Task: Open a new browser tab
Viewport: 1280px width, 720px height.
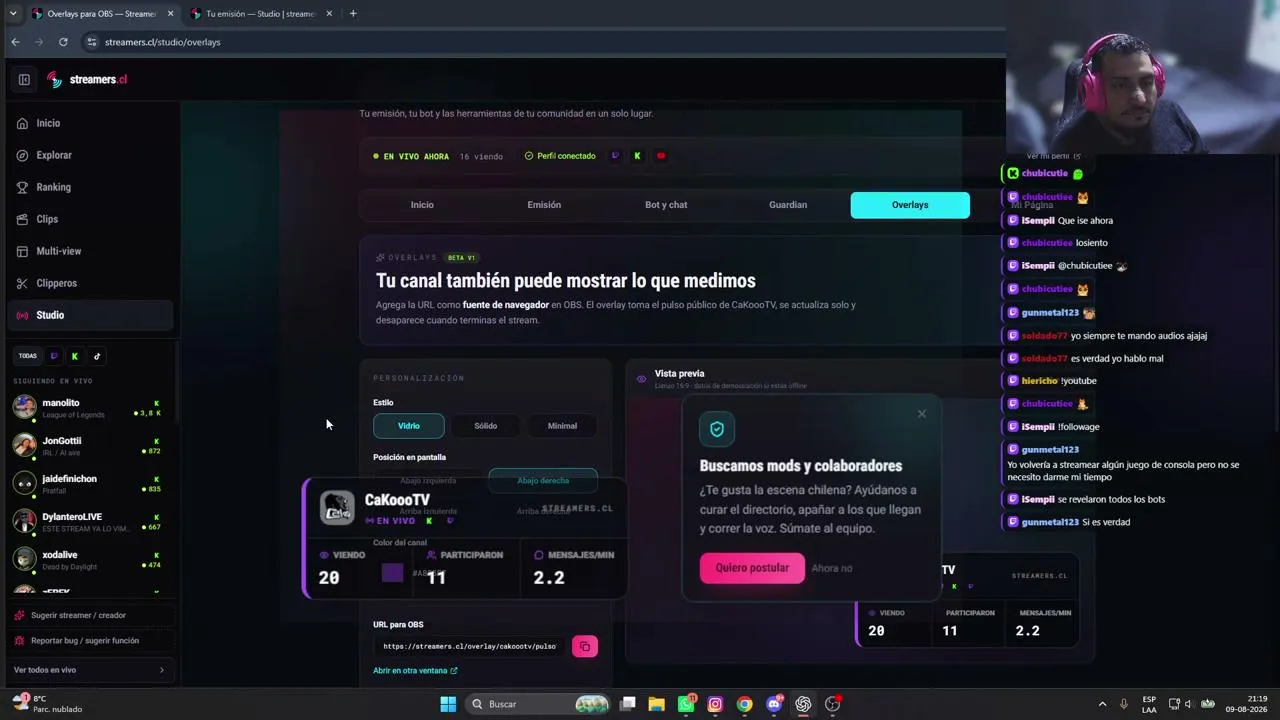Action: point(353,14)
